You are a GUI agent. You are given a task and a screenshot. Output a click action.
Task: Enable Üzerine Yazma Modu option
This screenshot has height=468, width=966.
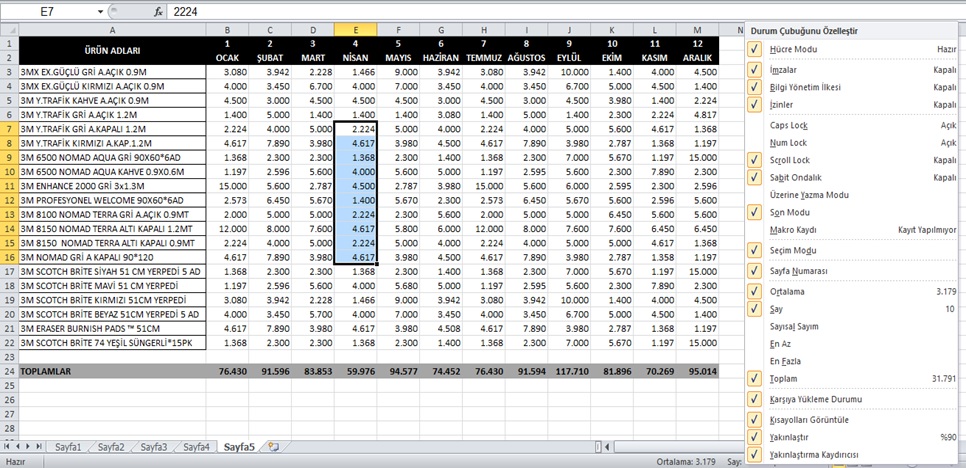coord(853,195)
